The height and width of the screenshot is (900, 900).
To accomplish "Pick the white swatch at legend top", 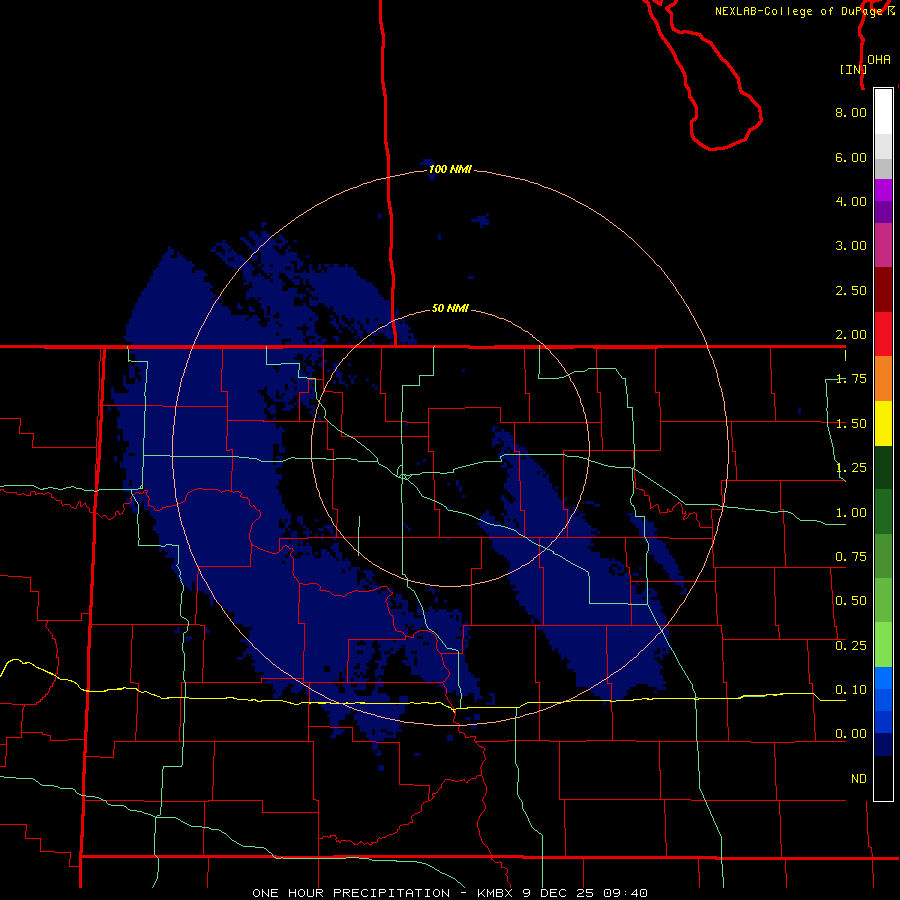I will 883,112.
